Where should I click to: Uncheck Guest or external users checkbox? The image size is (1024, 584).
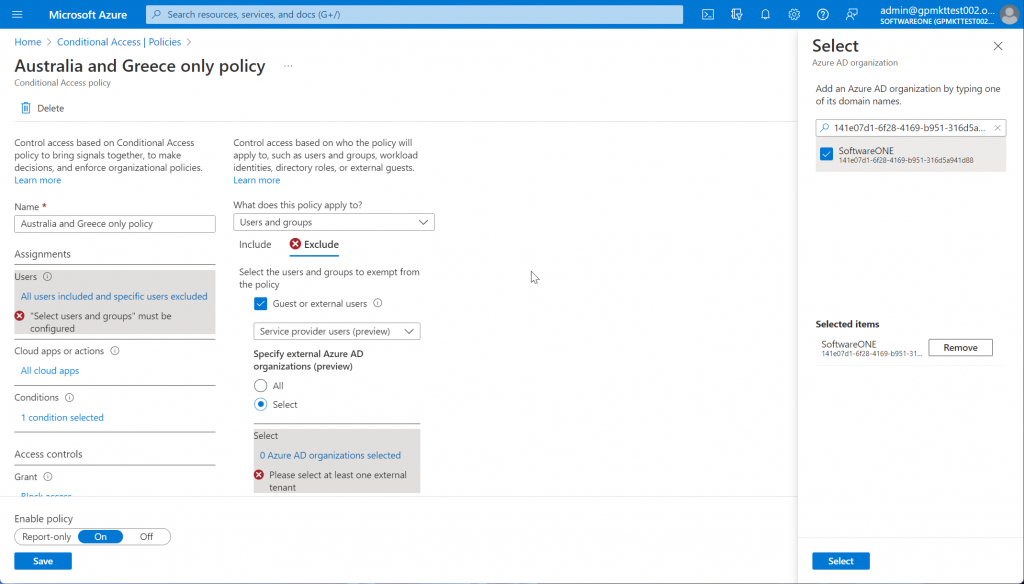pyautogui.click(x=261, y=303)
